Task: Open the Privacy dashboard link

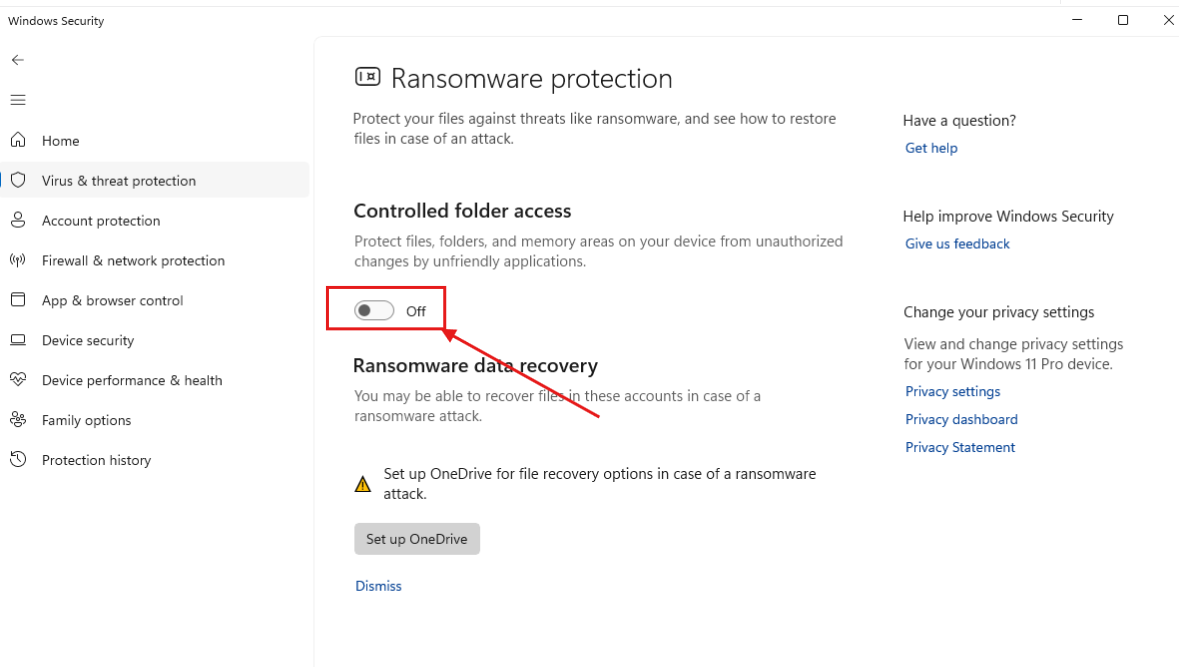Action: tap(961, 420)
